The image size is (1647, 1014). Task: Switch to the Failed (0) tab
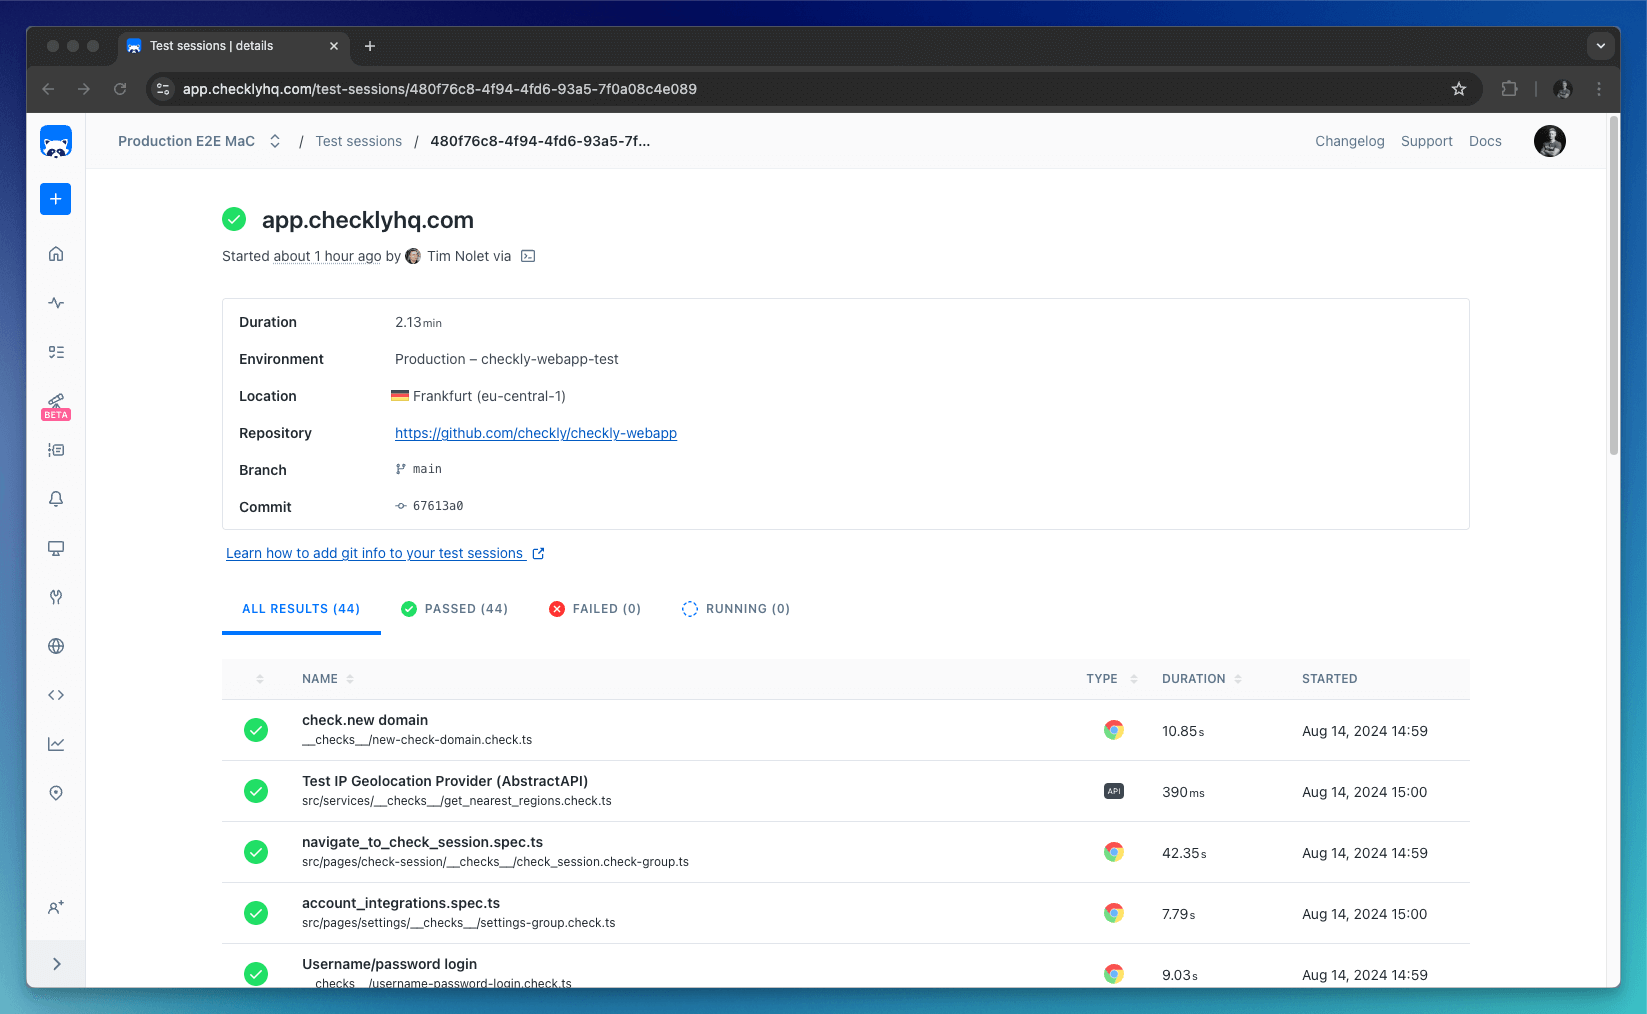tap(595, 609)
